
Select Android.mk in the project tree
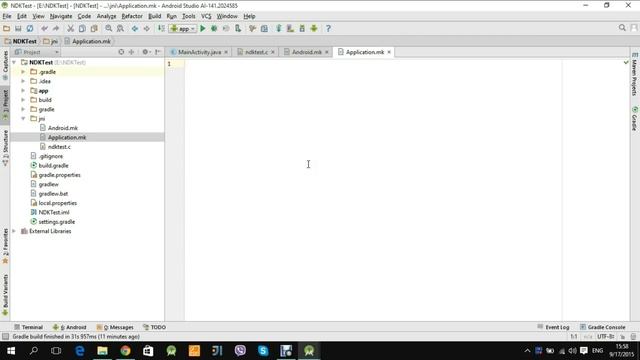point(62,128)
